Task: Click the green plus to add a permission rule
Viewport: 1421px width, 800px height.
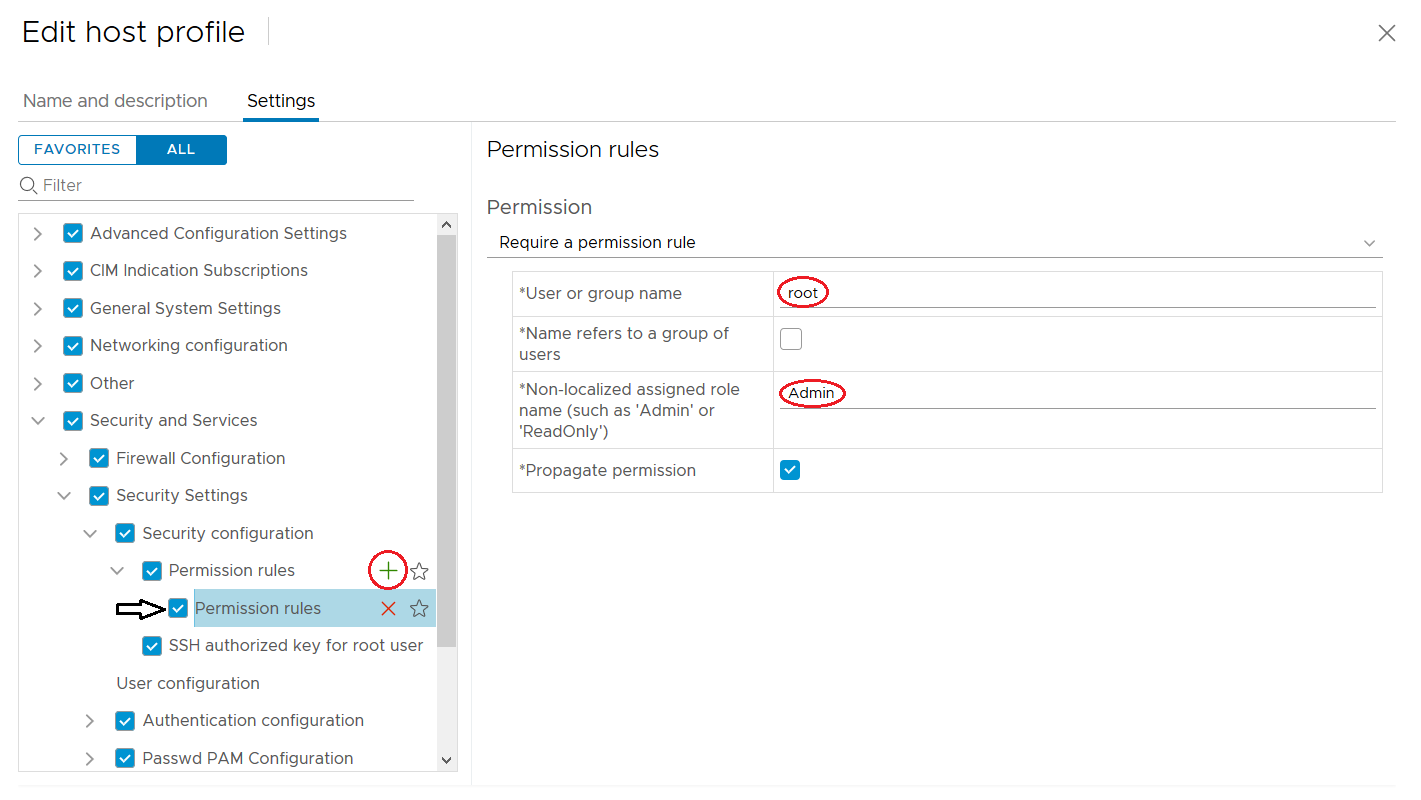Action: 388,570
